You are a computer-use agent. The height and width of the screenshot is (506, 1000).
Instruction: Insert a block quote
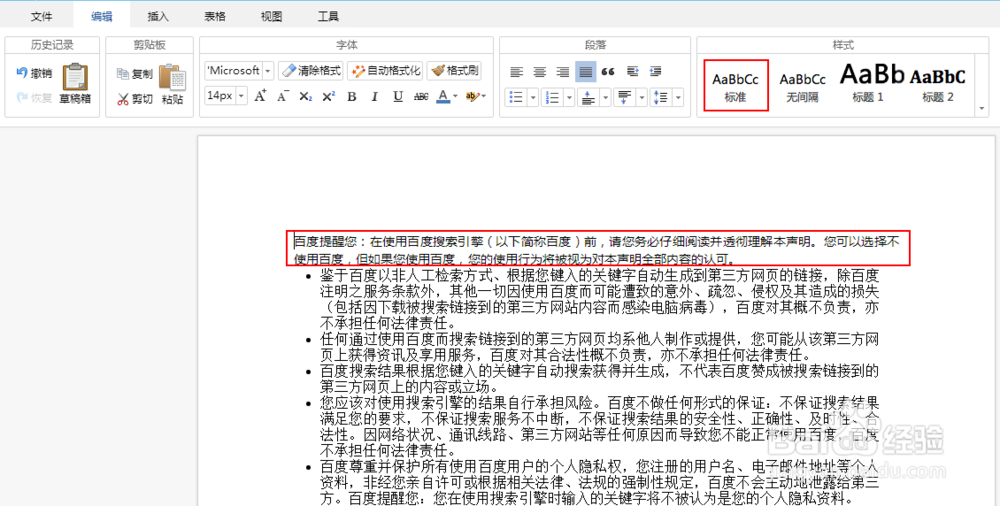(x=608, y=71)
